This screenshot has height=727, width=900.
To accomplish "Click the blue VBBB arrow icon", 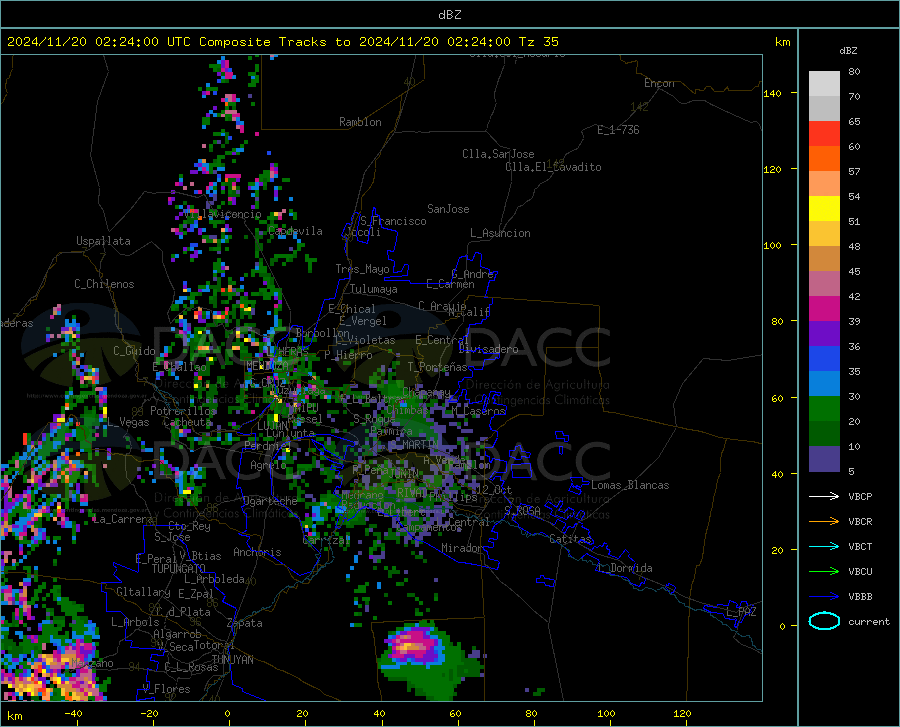I will click(824, 596).
